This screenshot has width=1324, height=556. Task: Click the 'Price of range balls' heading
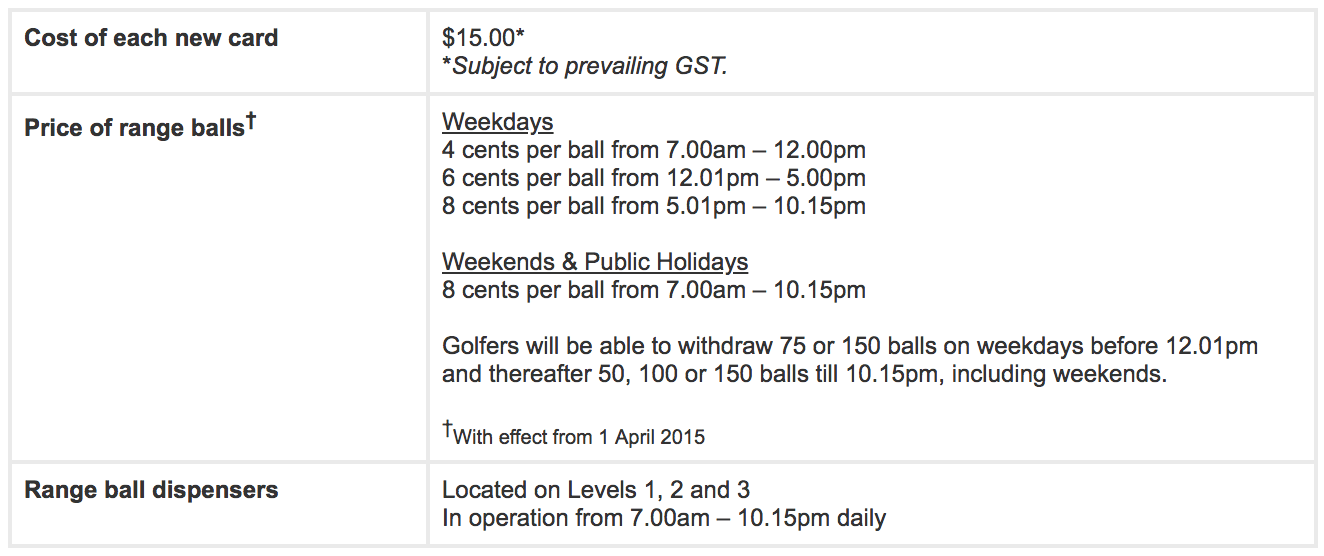pyautogui.click(x=134, y=128)
